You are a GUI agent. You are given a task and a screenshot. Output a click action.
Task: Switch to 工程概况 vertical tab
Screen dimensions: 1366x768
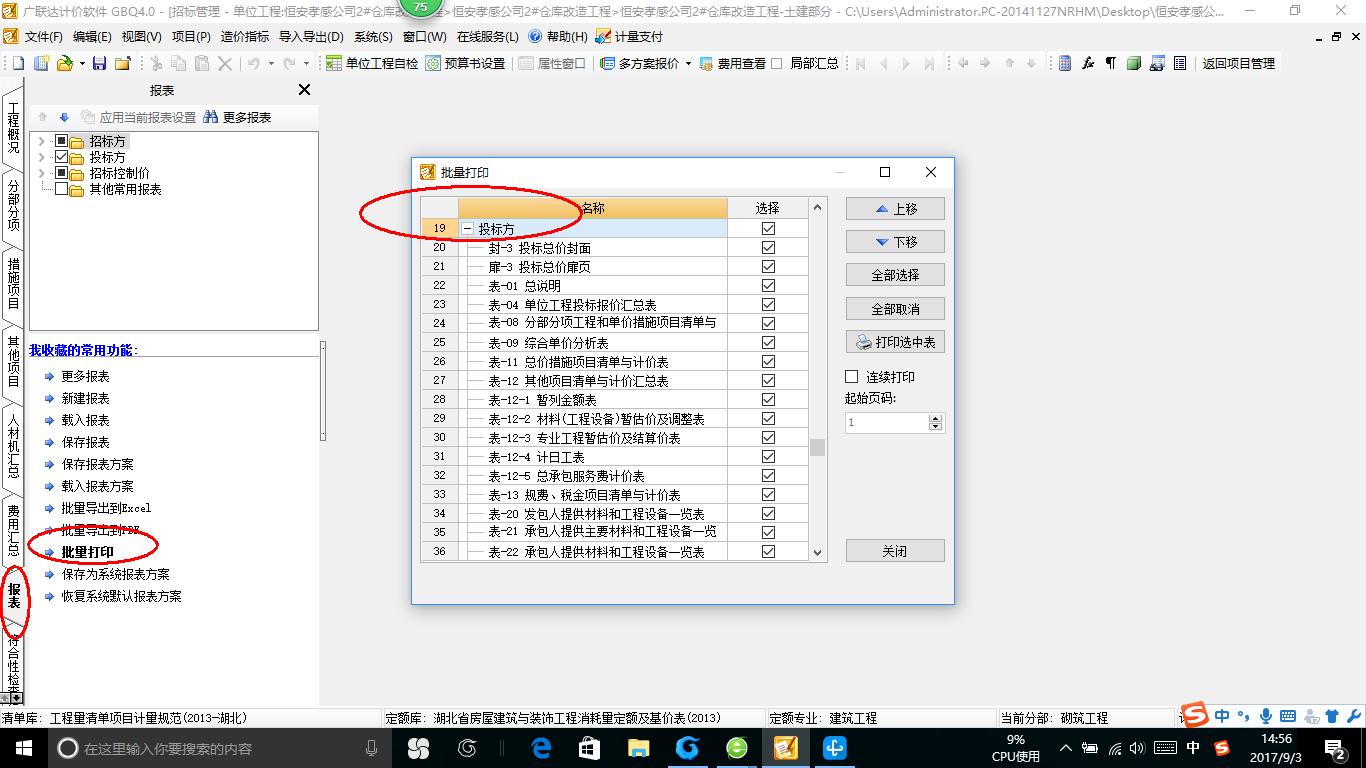13,127
